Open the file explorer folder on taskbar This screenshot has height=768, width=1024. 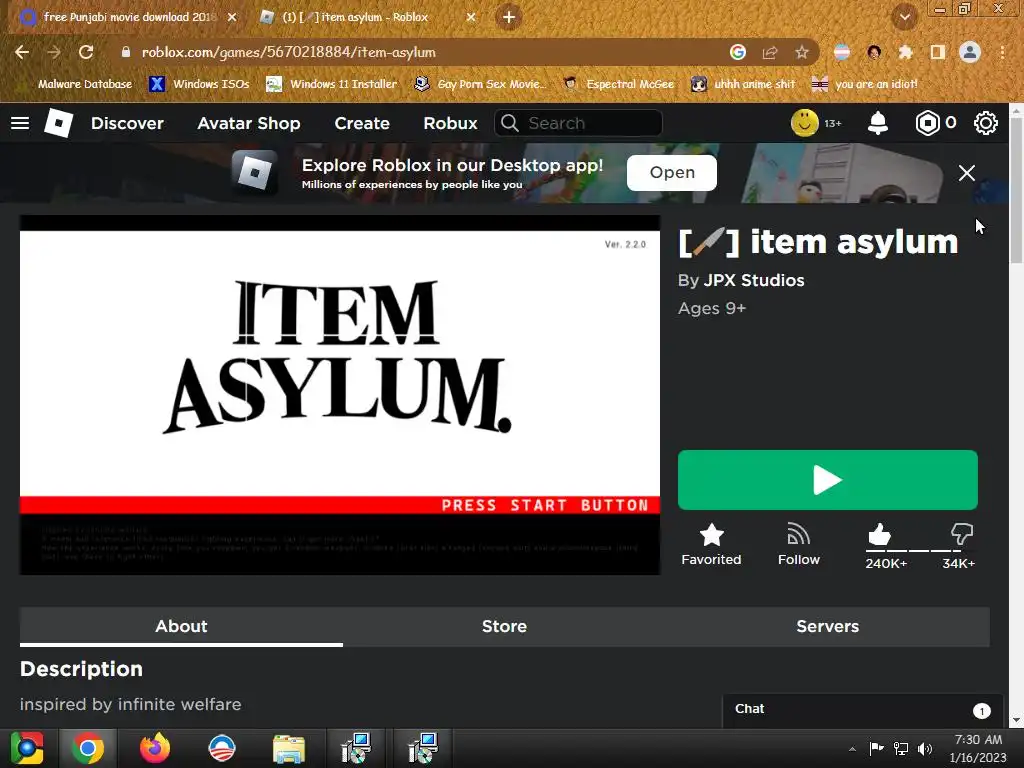pyautogui.click(x=289, y=748)
